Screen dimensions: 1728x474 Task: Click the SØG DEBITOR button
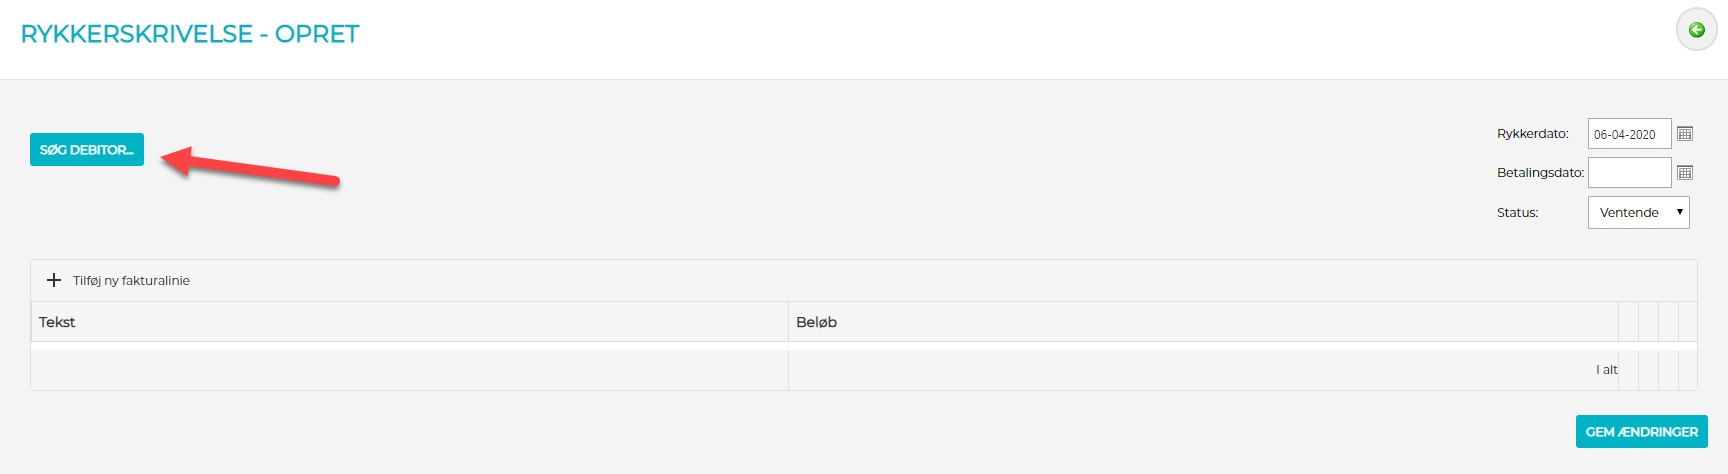click(87, 150)
